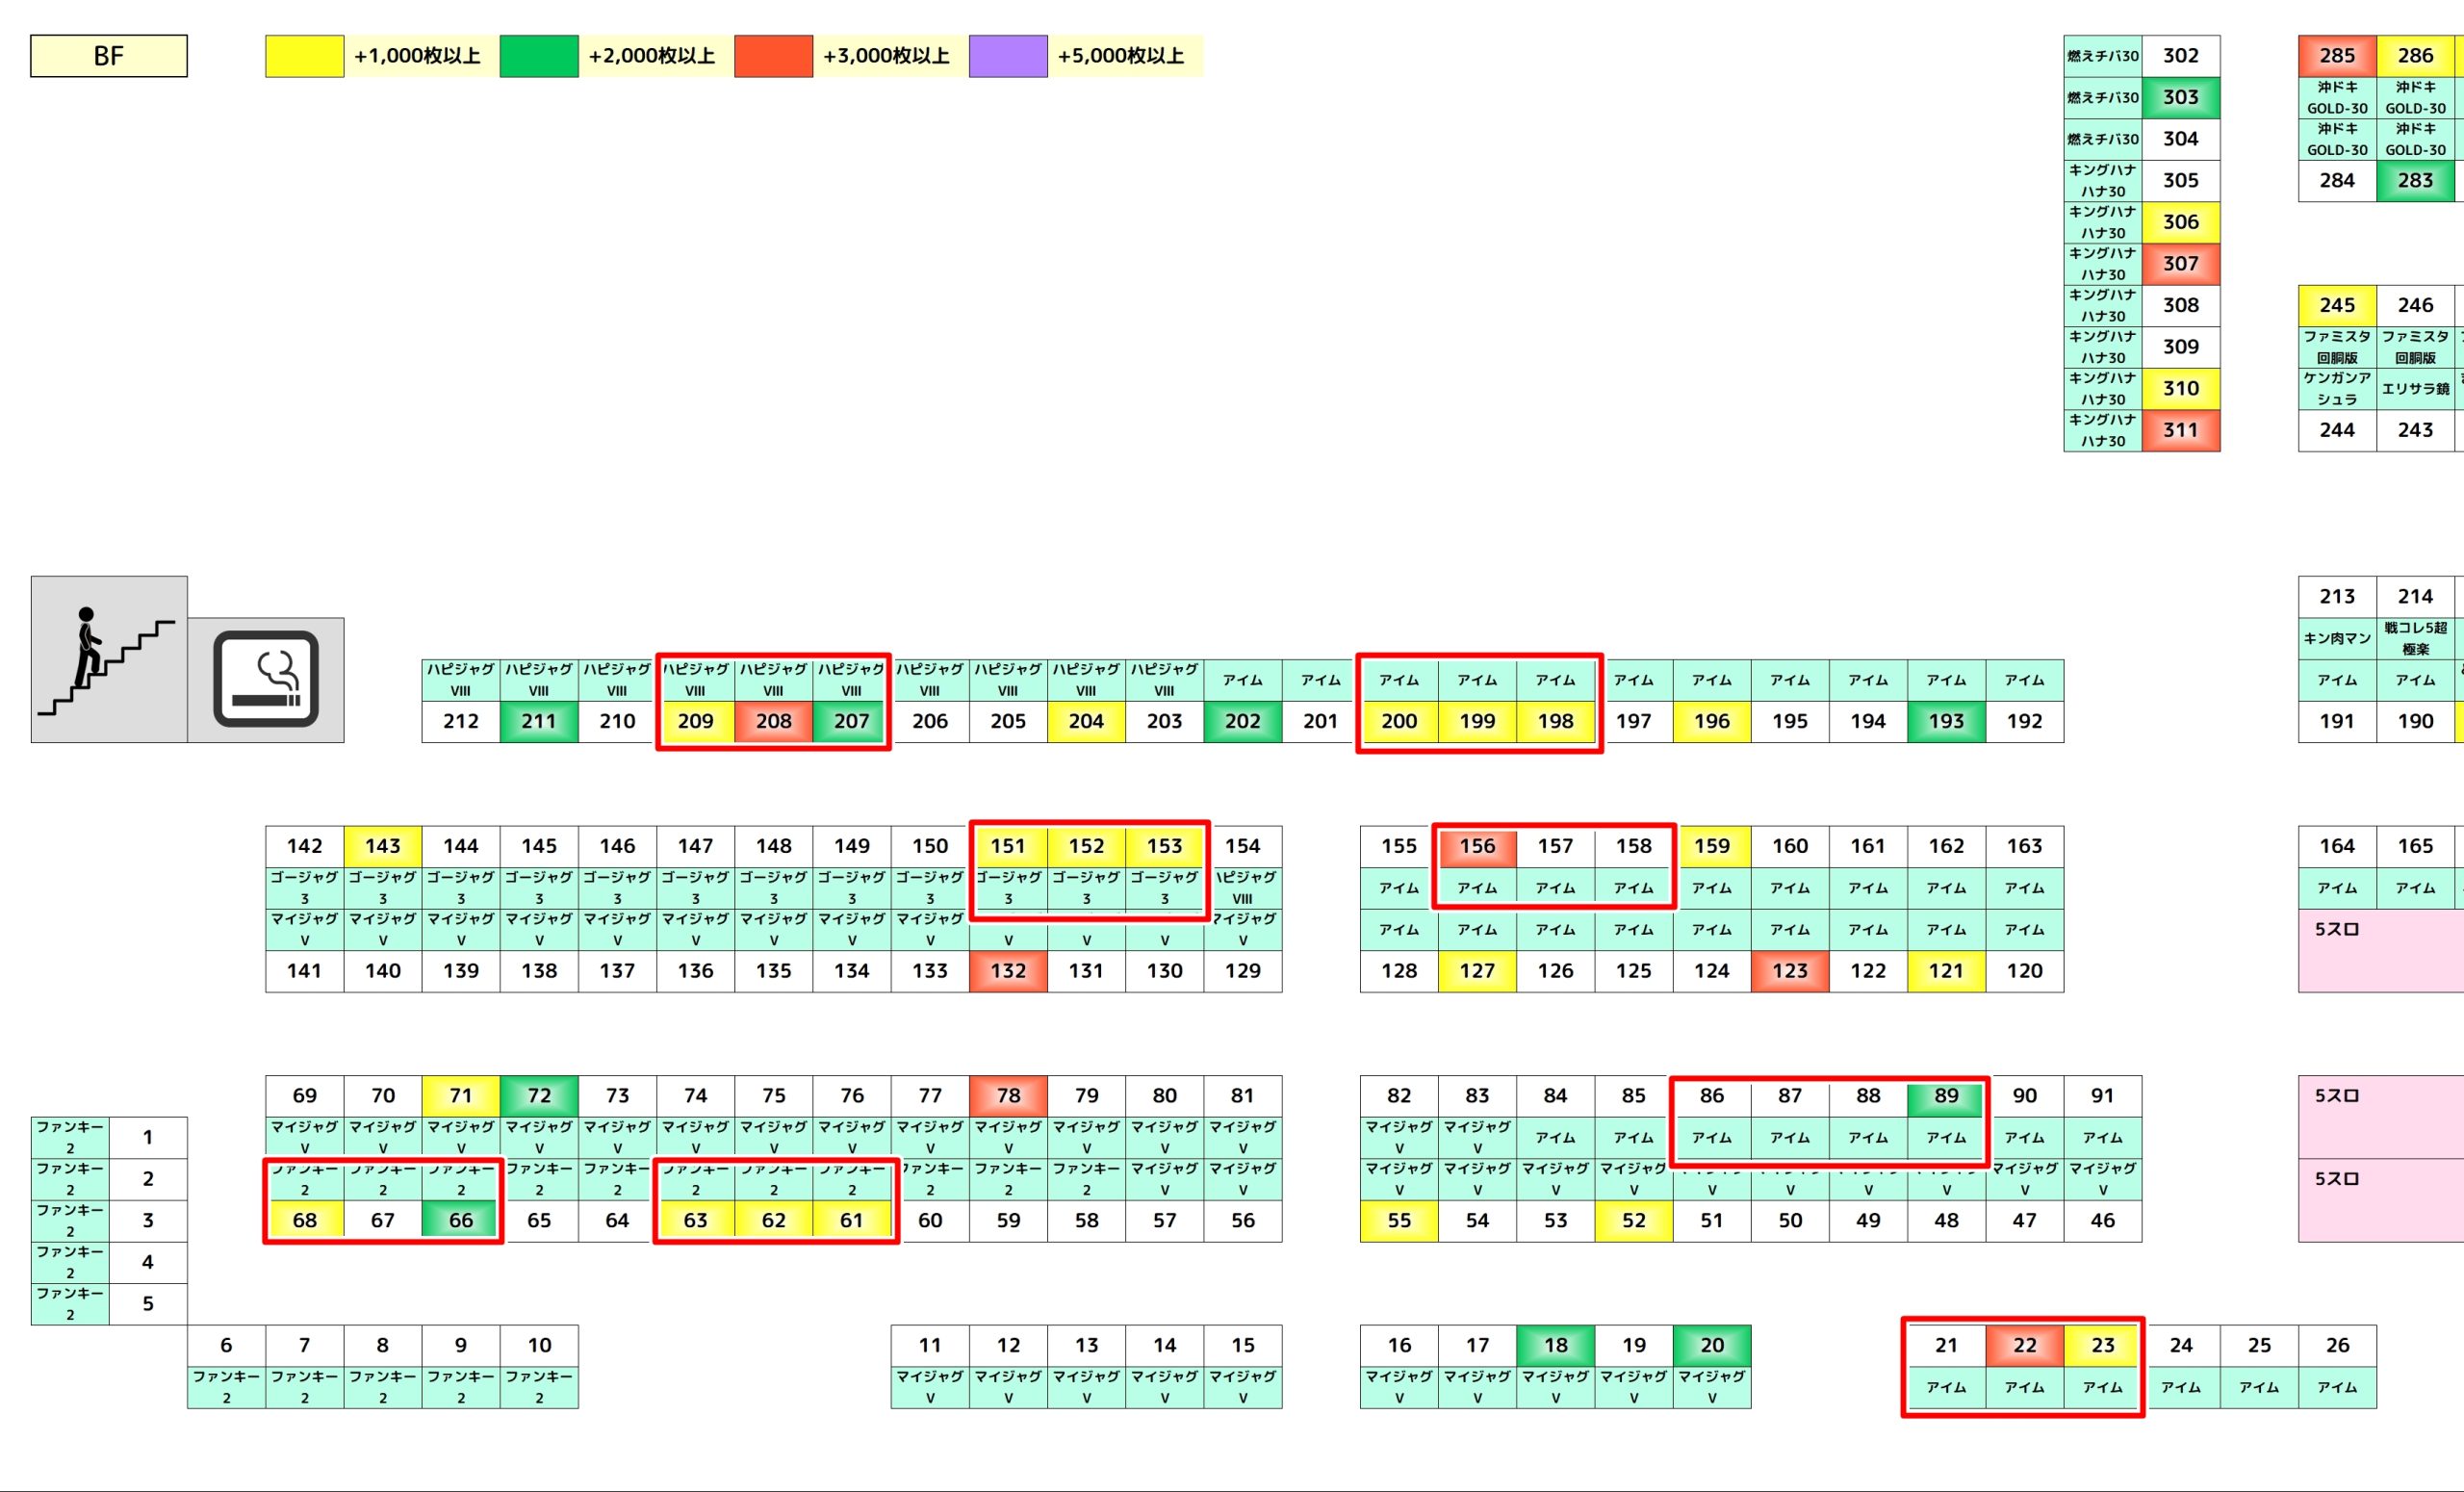
Task: Click the green +2,000枚以上 legend swatch
Action: pos(538,56)
